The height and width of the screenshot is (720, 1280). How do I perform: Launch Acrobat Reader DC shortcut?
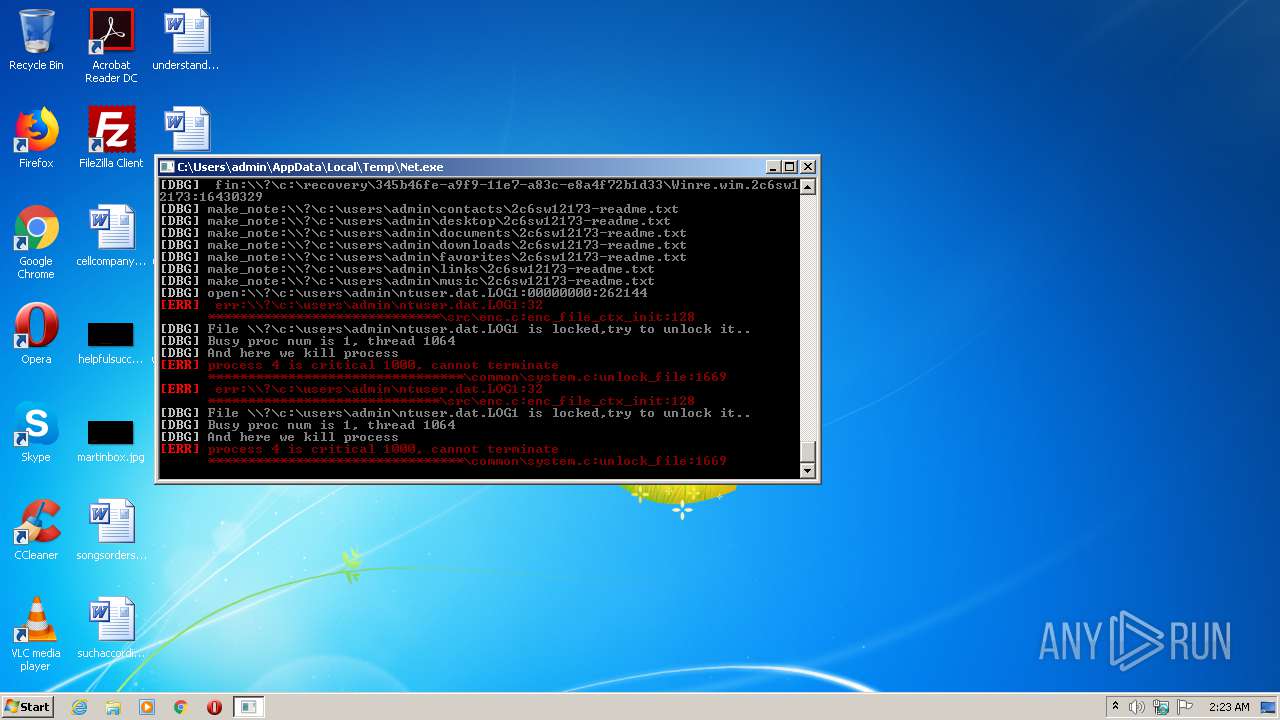coord(111,45)
